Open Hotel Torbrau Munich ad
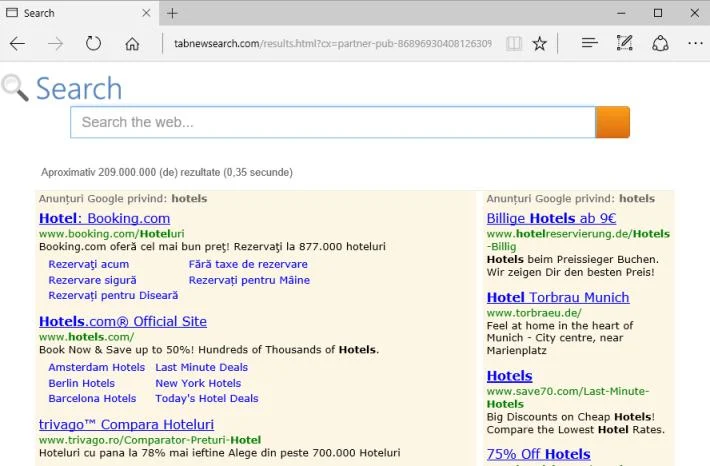 pos(558,297)
